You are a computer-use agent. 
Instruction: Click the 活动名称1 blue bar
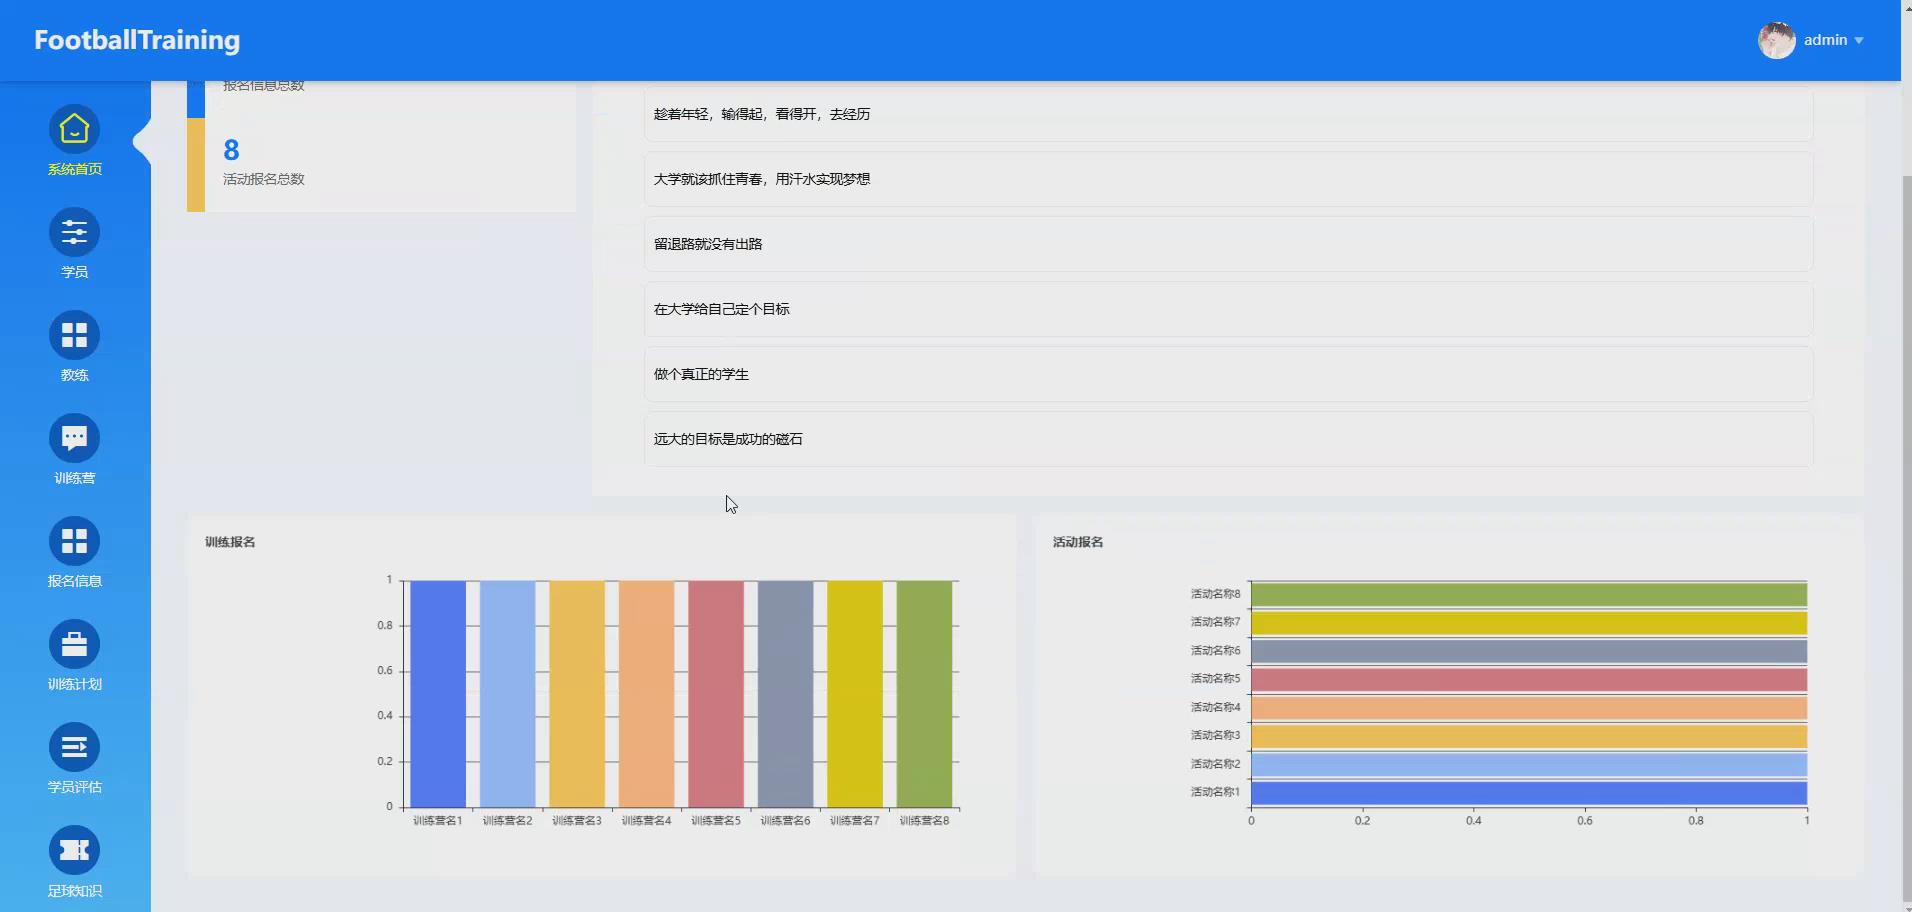1528,791
